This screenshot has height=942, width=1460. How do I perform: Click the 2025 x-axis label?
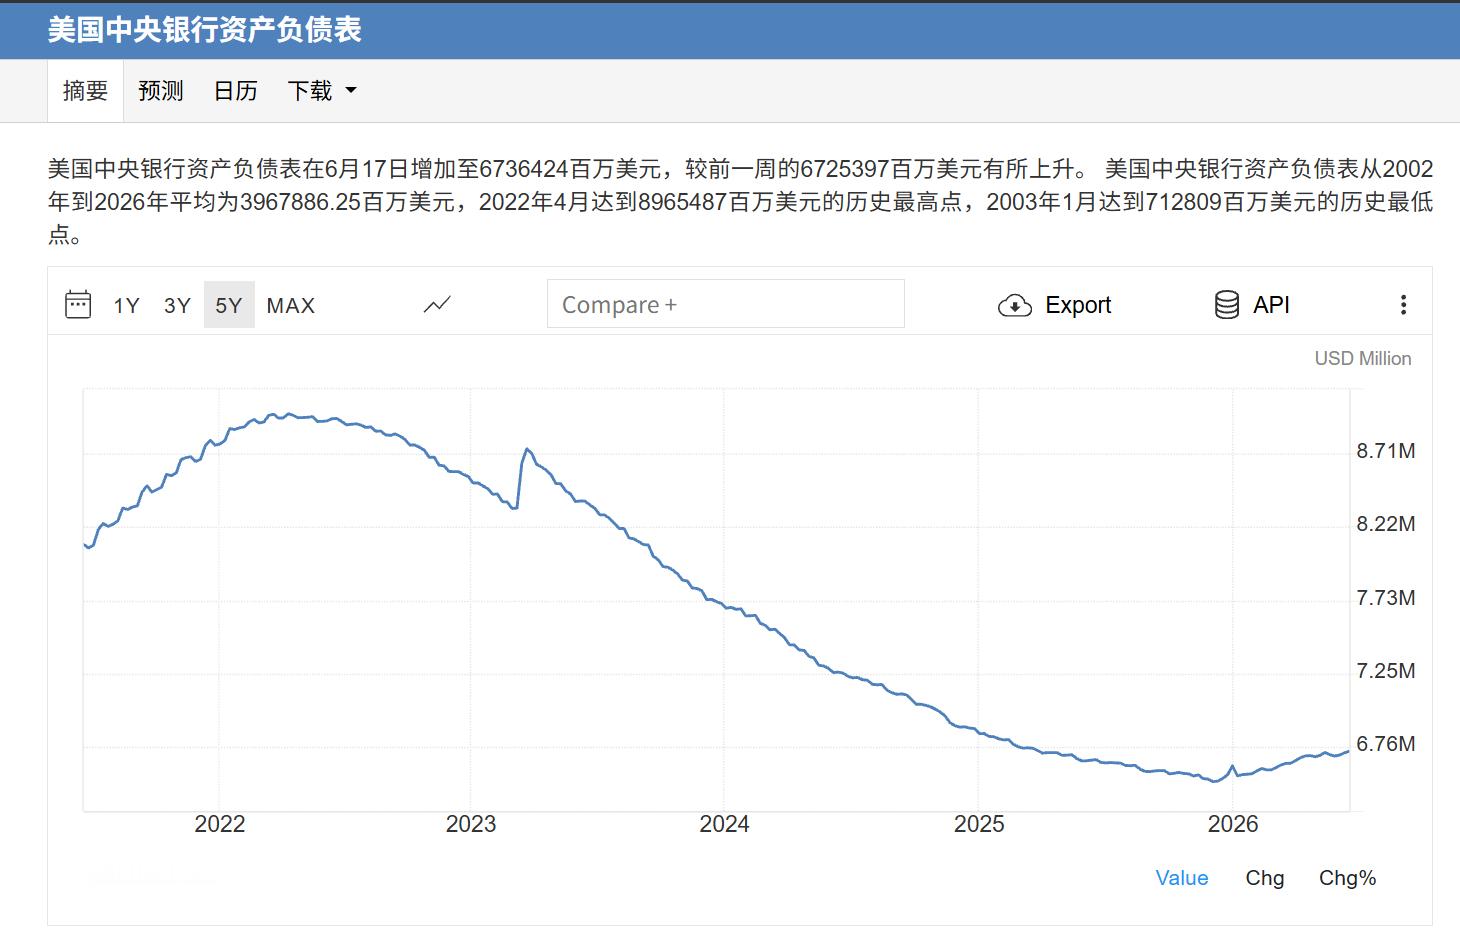(x=979, y=824)
